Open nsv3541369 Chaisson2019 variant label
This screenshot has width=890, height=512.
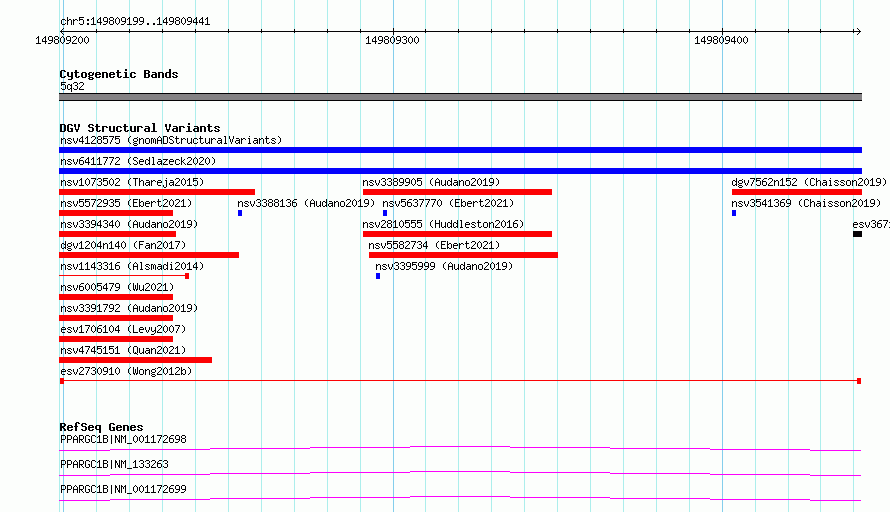pos(806,203)
